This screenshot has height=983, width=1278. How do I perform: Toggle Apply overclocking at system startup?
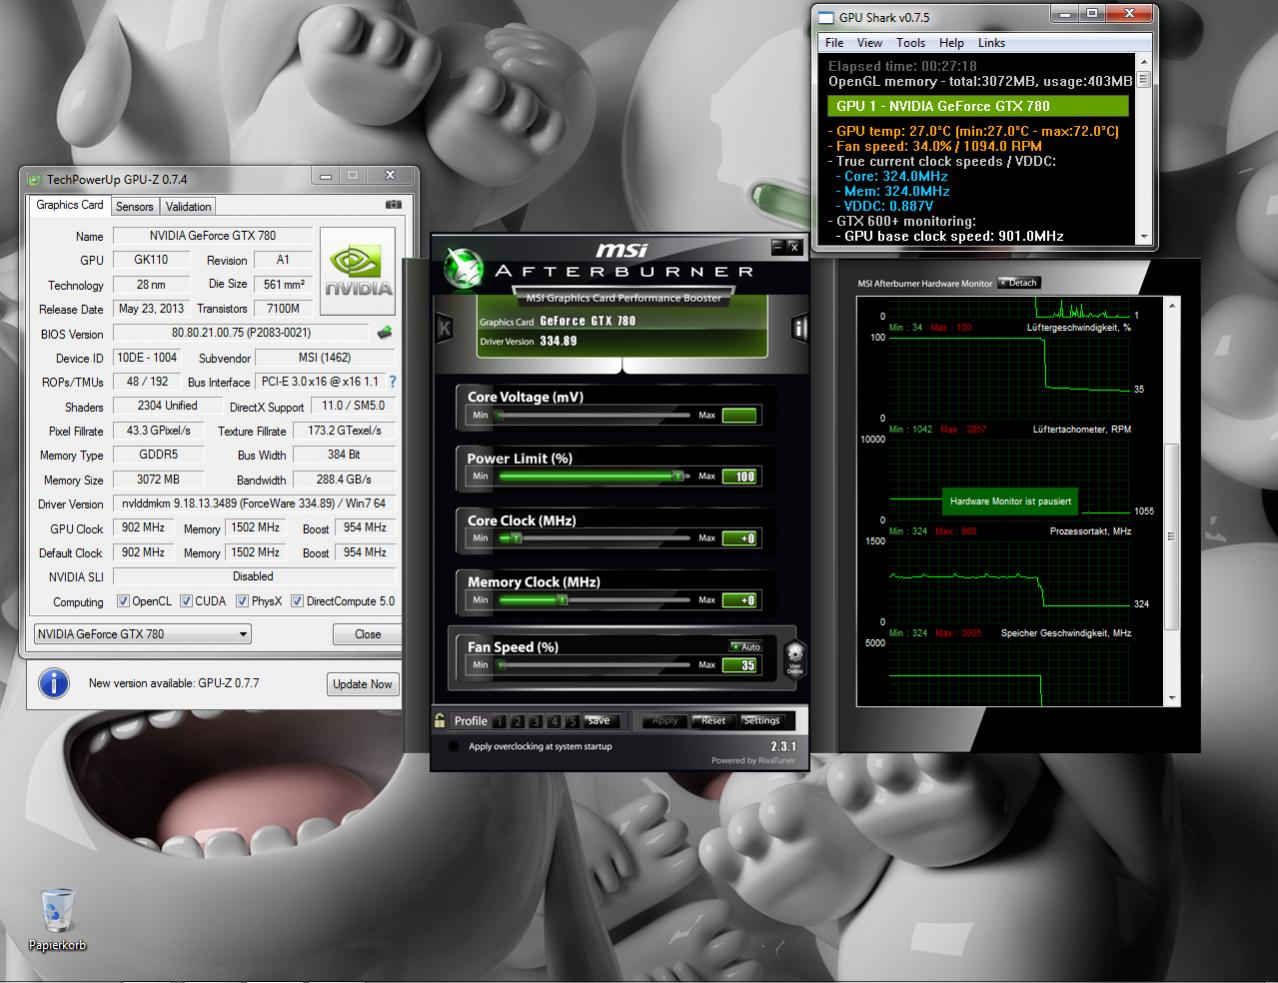454,746
